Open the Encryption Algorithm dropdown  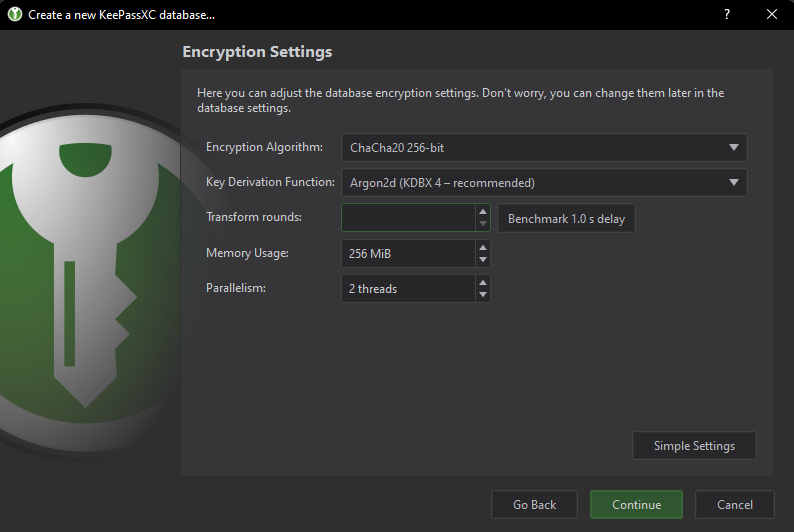(x=544, y=147)
